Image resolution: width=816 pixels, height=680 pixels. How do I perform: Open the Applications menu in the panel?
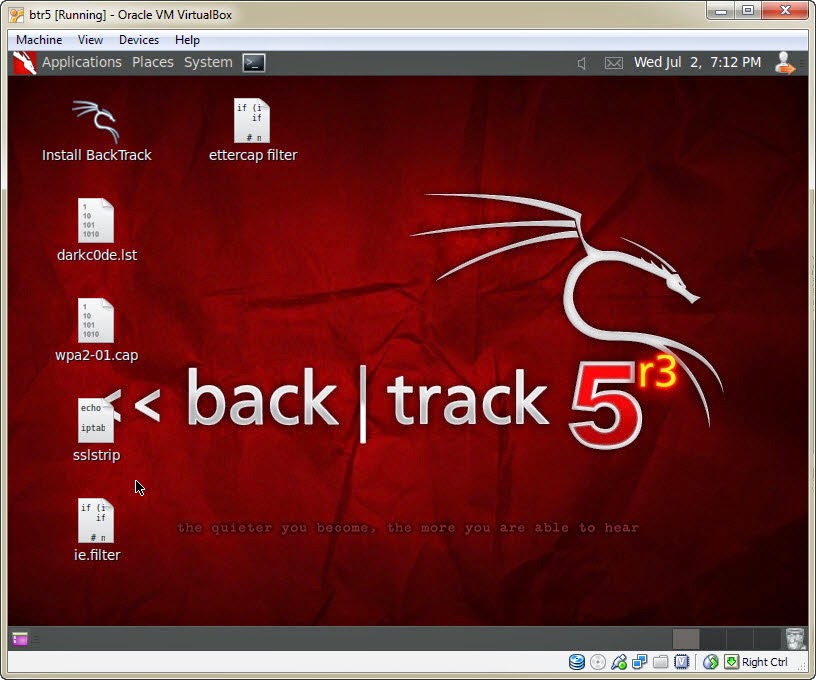click(x=82, y=62)
